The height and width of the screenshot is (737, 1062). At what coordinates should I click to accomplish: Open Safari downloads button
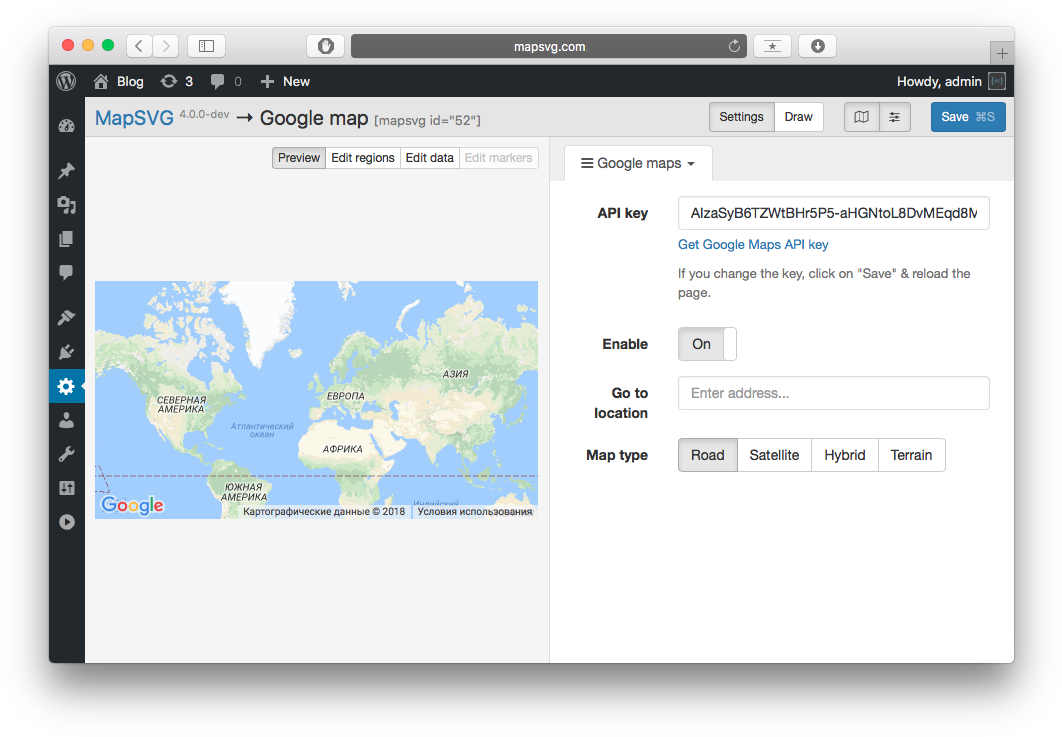click(x=817, y=46)
